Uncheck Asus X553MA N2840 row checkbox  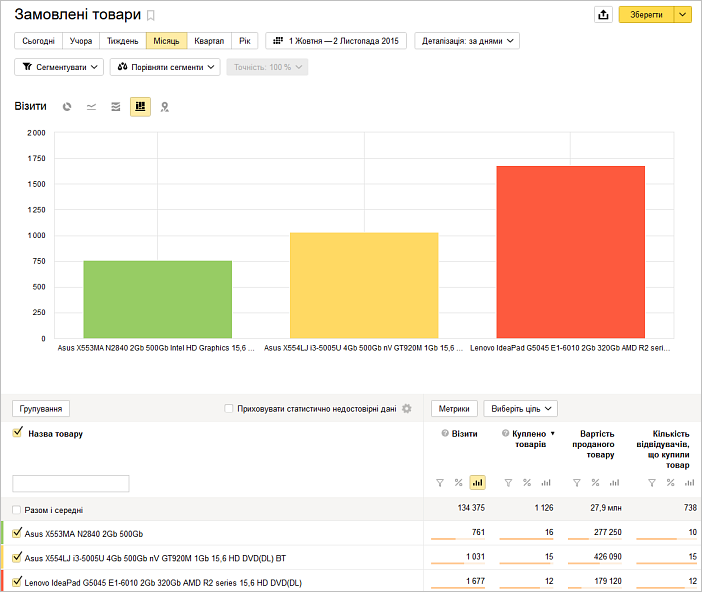[17, 532]
